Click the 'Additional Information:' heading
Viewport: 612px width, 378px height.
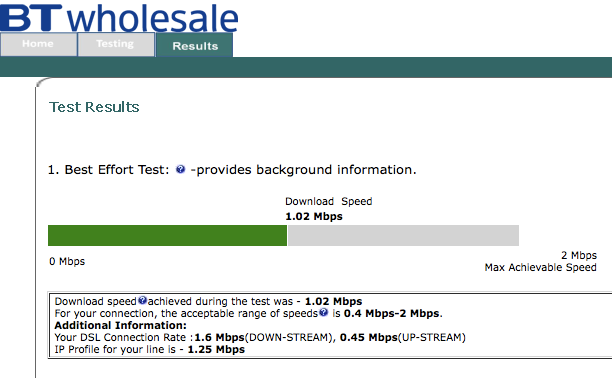(121, 325)
